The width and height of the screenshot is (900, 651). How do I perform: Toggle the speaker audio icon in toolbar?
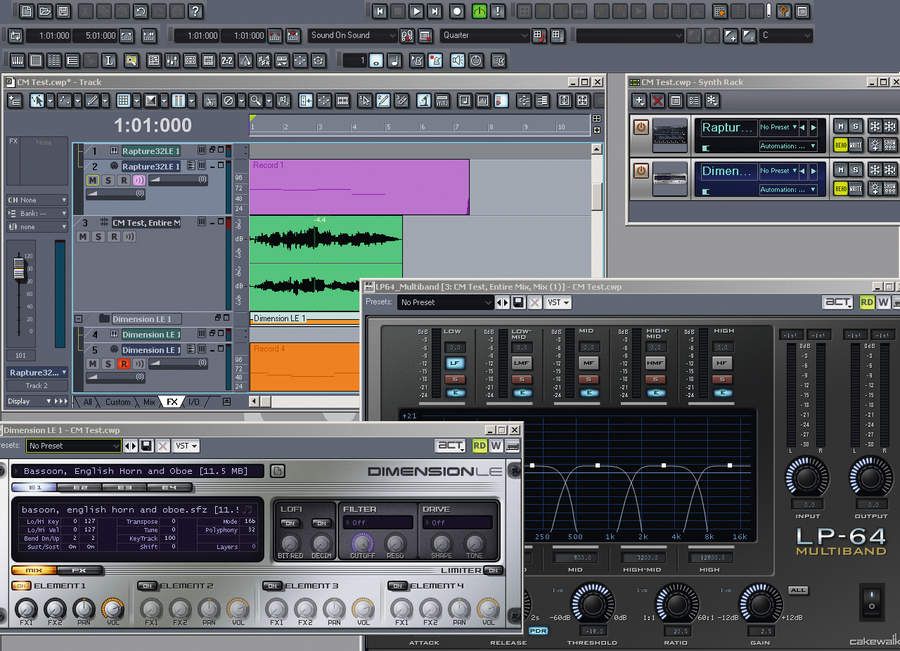click(457, 60)
